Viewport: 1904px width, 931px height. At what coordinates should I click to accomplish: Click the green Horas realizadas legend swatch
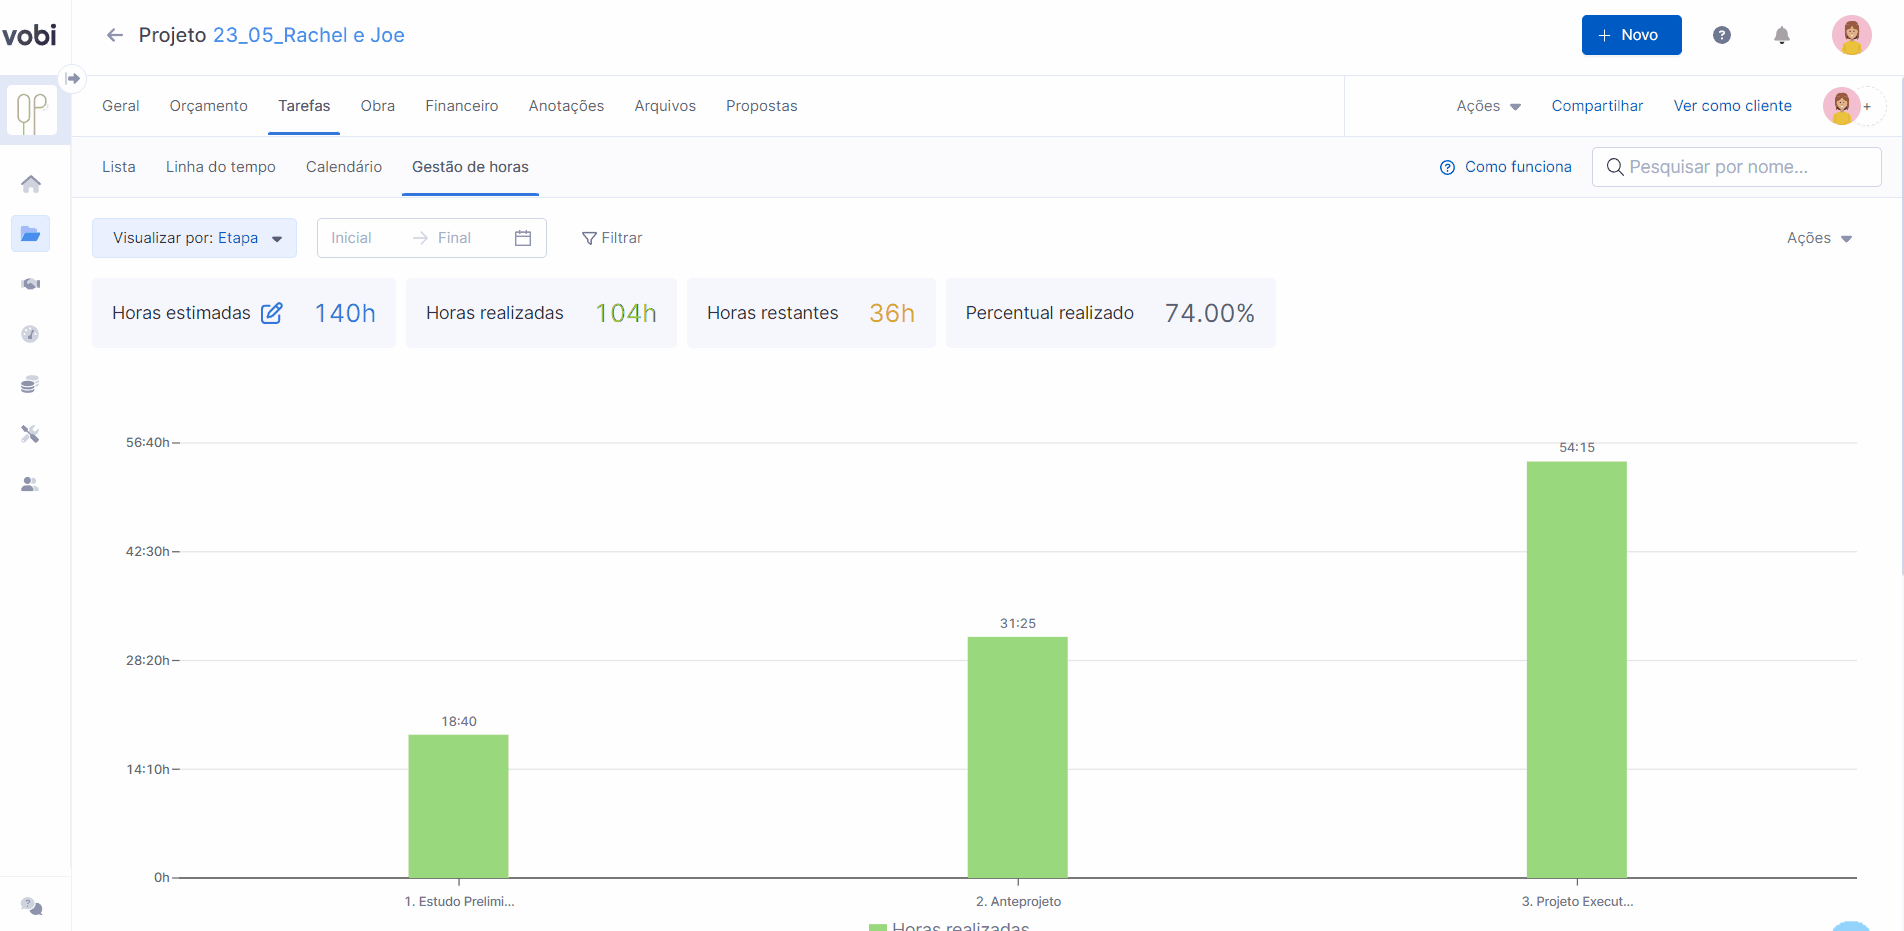(x=878, y=927)
